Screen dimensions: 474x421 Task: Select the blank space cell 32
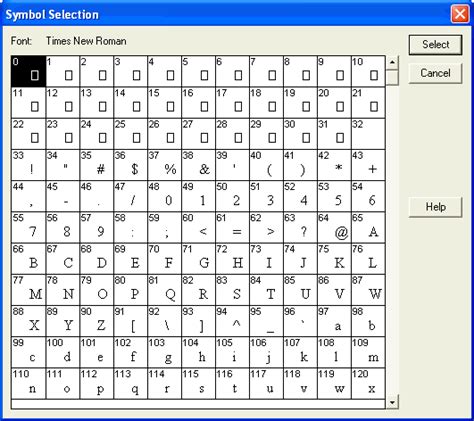pos(368,134)
